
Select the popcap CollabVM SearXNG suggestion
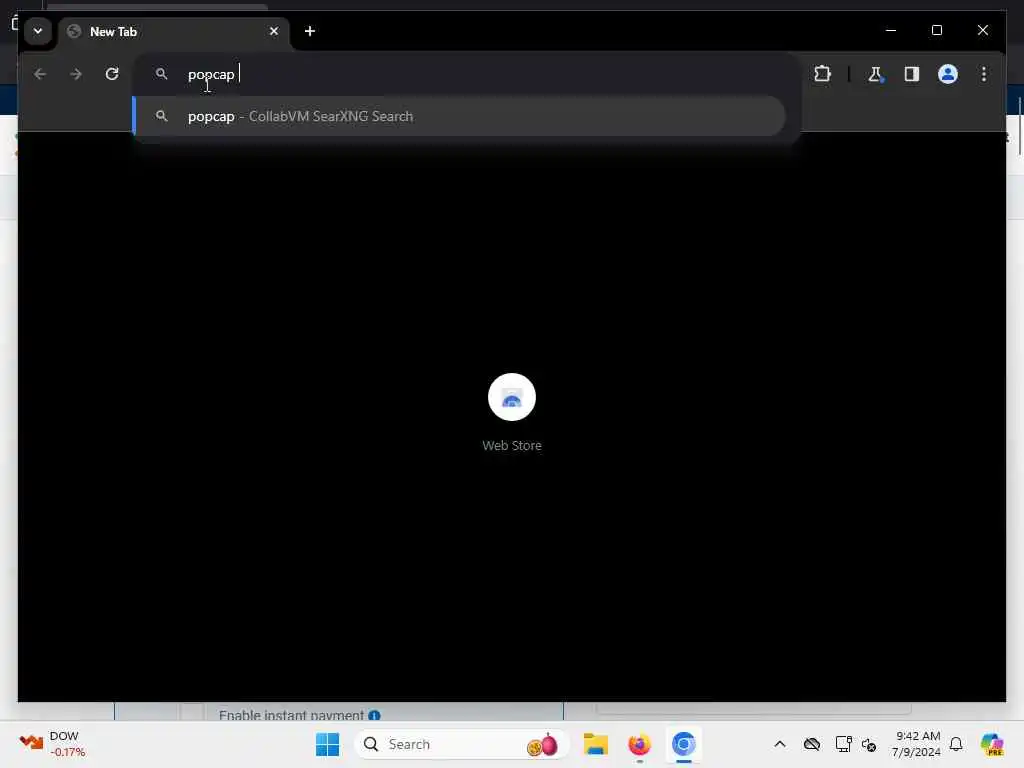(458, 116)
